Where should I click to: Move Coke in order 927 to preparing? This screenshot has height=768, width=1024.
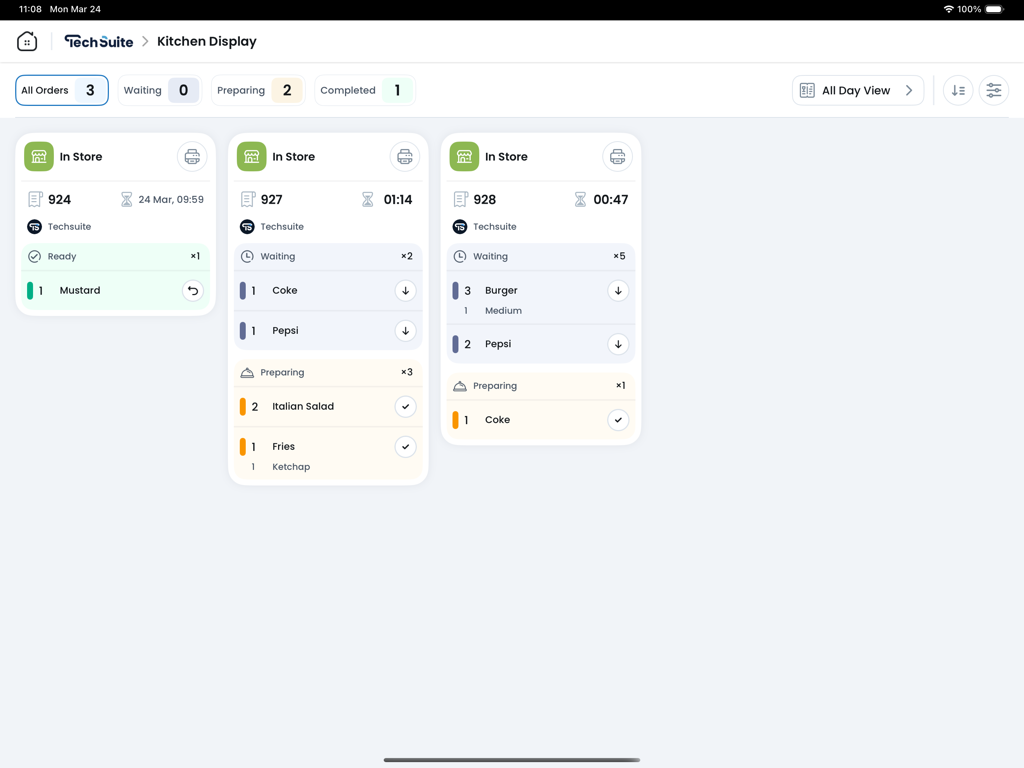[405, 291]
